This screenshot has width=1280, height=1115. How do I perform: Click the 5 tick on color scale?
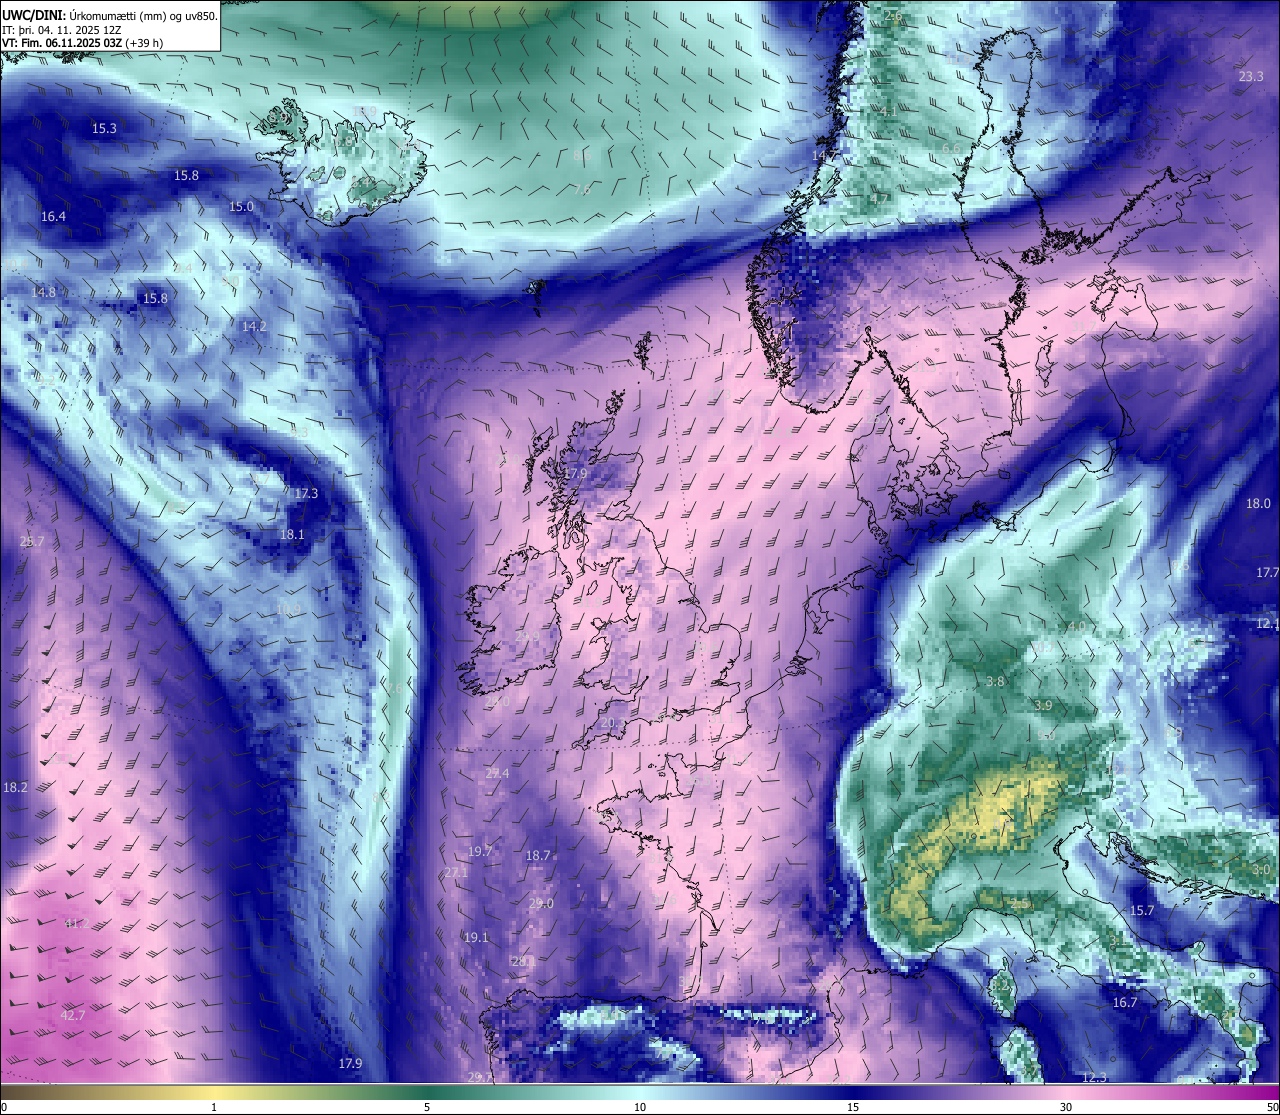427,1107
